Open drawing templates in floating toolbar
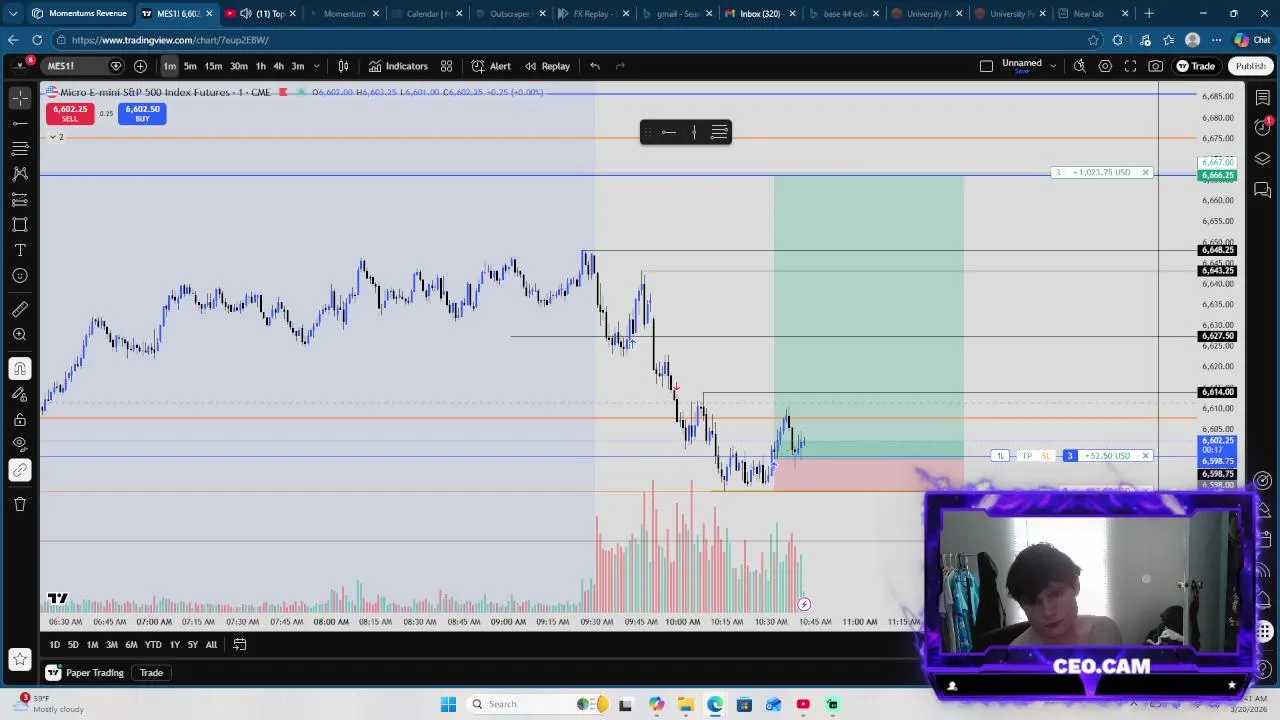 tap(719, 132)
